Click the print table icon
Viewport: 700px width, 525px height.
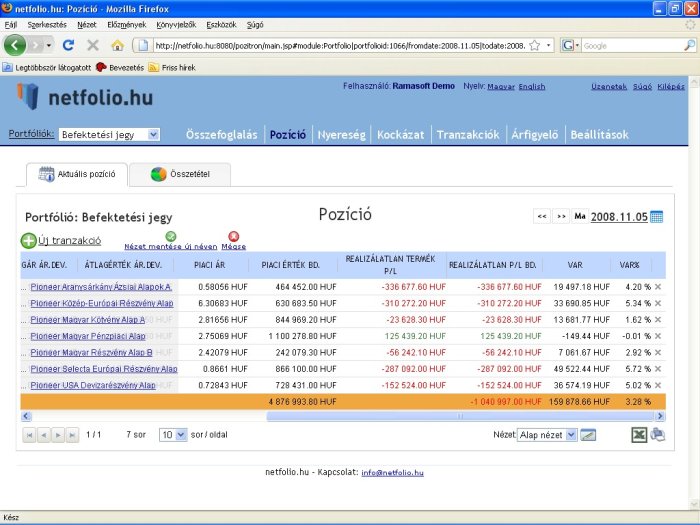point(658,434)
